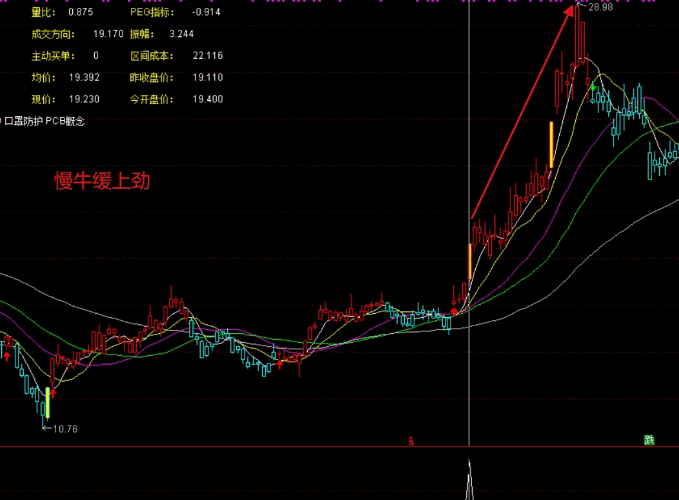Screen dimensions: 679x500
Task: Click the 成交方向 label
Action: click(53, 34)
